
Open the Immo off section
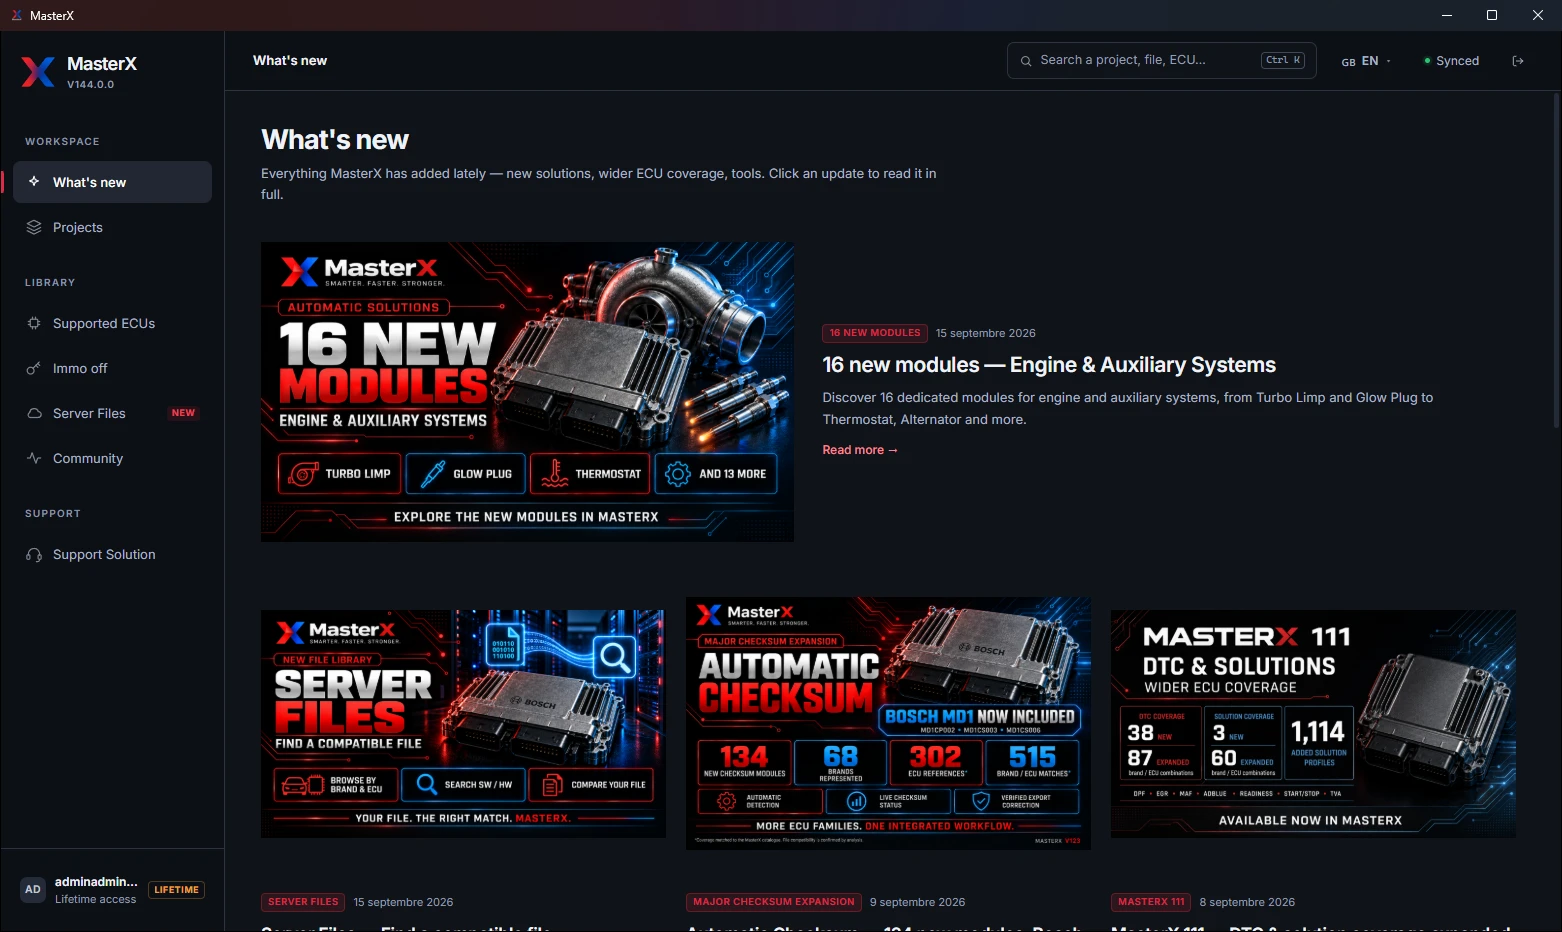(112, 368)
